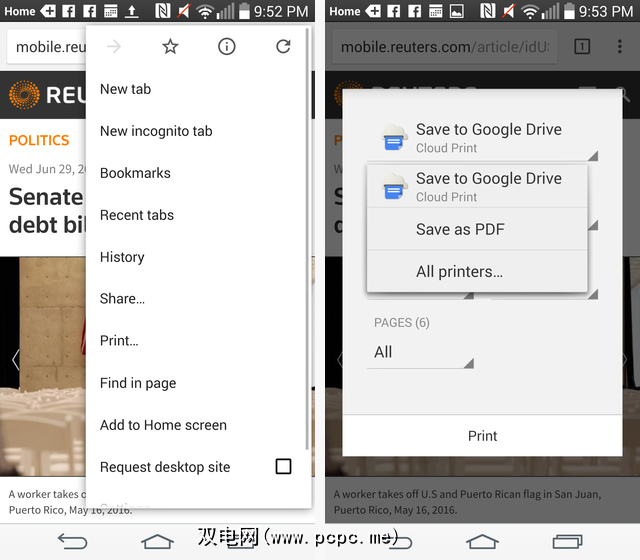Select All printers… option

click(459, 271)
